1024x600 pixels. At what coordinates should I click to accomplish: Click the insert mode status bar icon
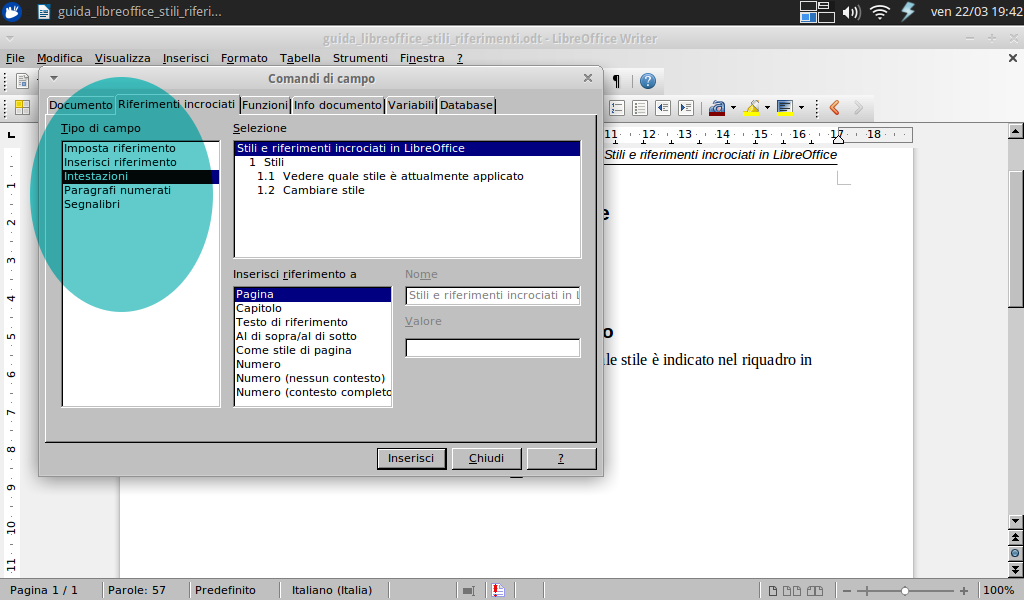469,590
